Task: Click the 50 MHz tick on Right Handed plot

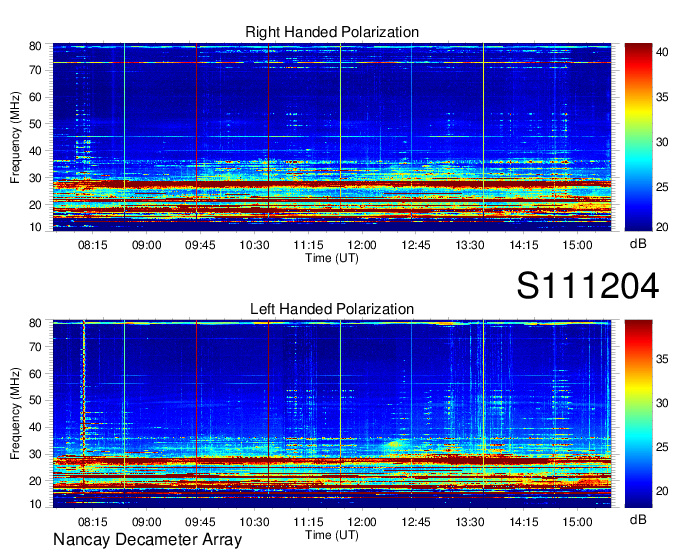Action: pos(35,124)
